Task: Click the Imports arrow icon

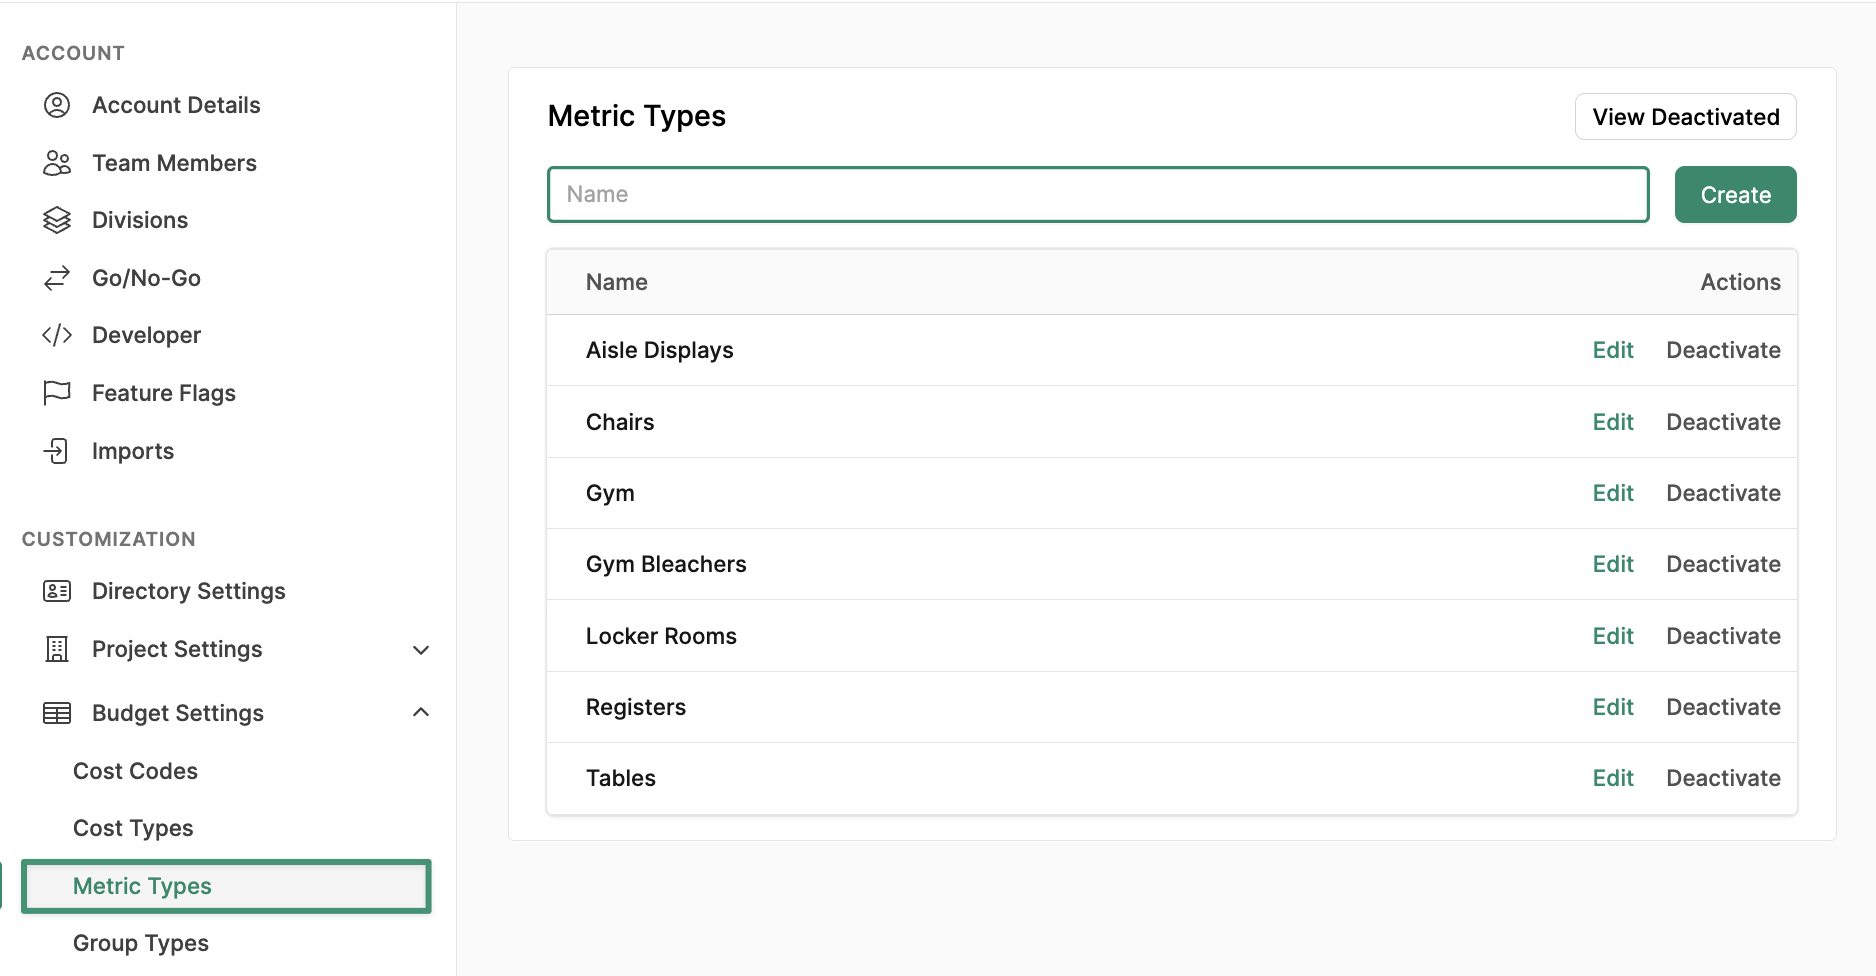Action: coord(57,451)
